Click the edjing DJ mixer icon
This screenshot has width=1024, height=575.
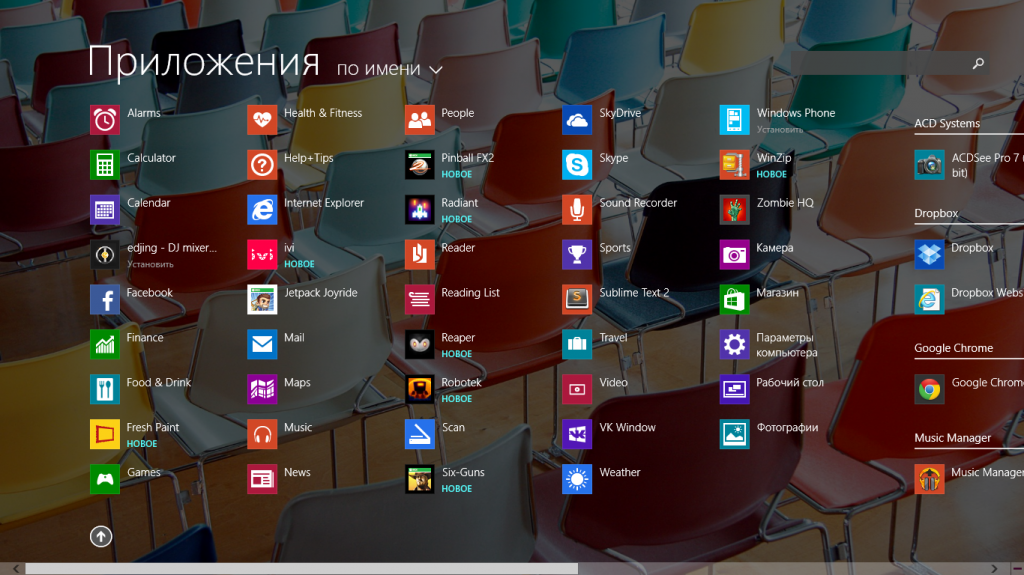tap(104, 255)
